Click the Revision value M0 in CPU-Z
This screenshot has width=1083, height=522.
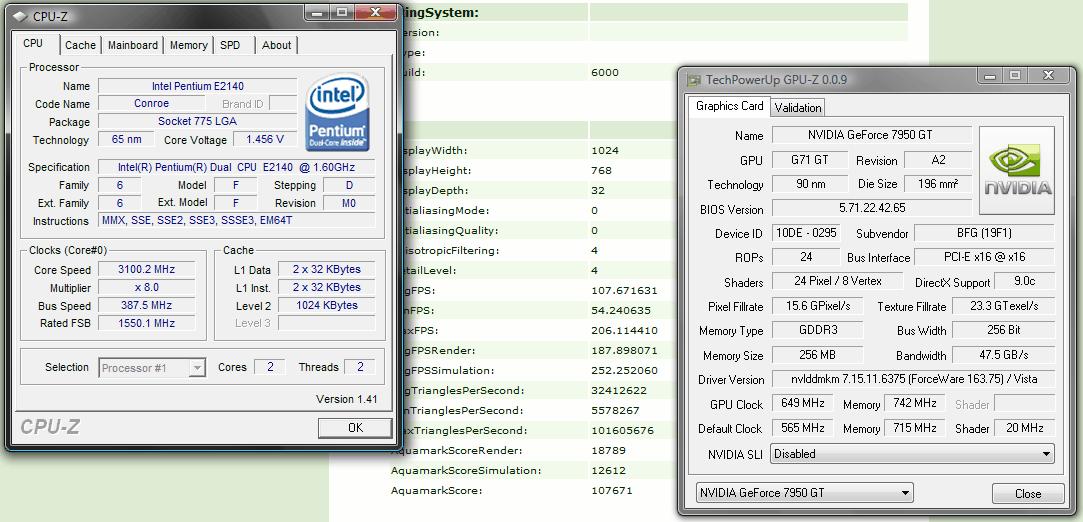pos(349,203)
